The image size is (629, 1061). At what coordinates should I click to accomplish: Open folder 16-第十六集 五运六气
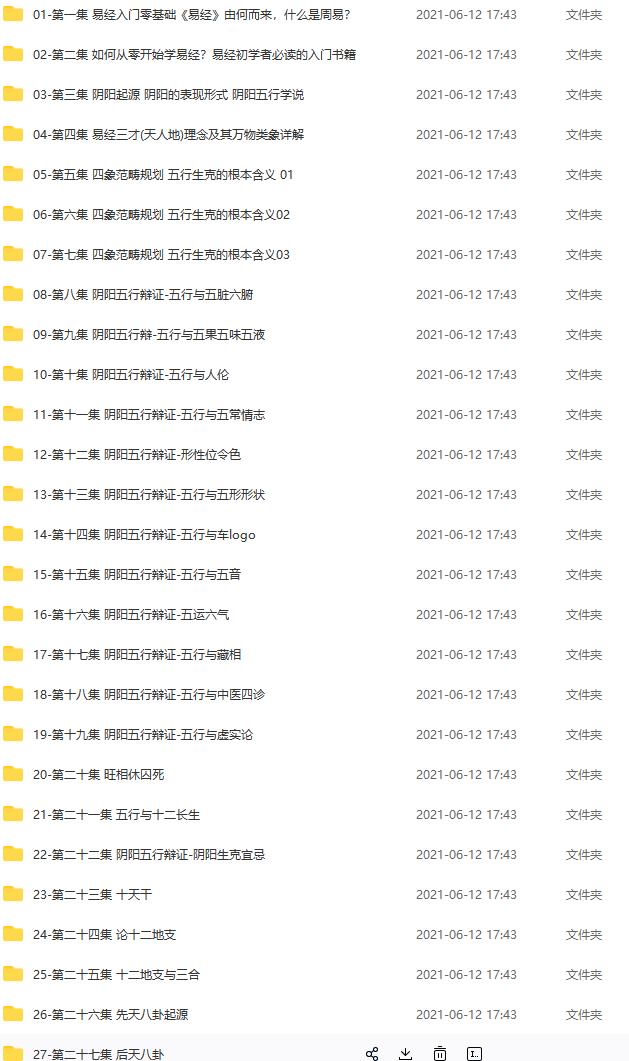pos(131,614)
